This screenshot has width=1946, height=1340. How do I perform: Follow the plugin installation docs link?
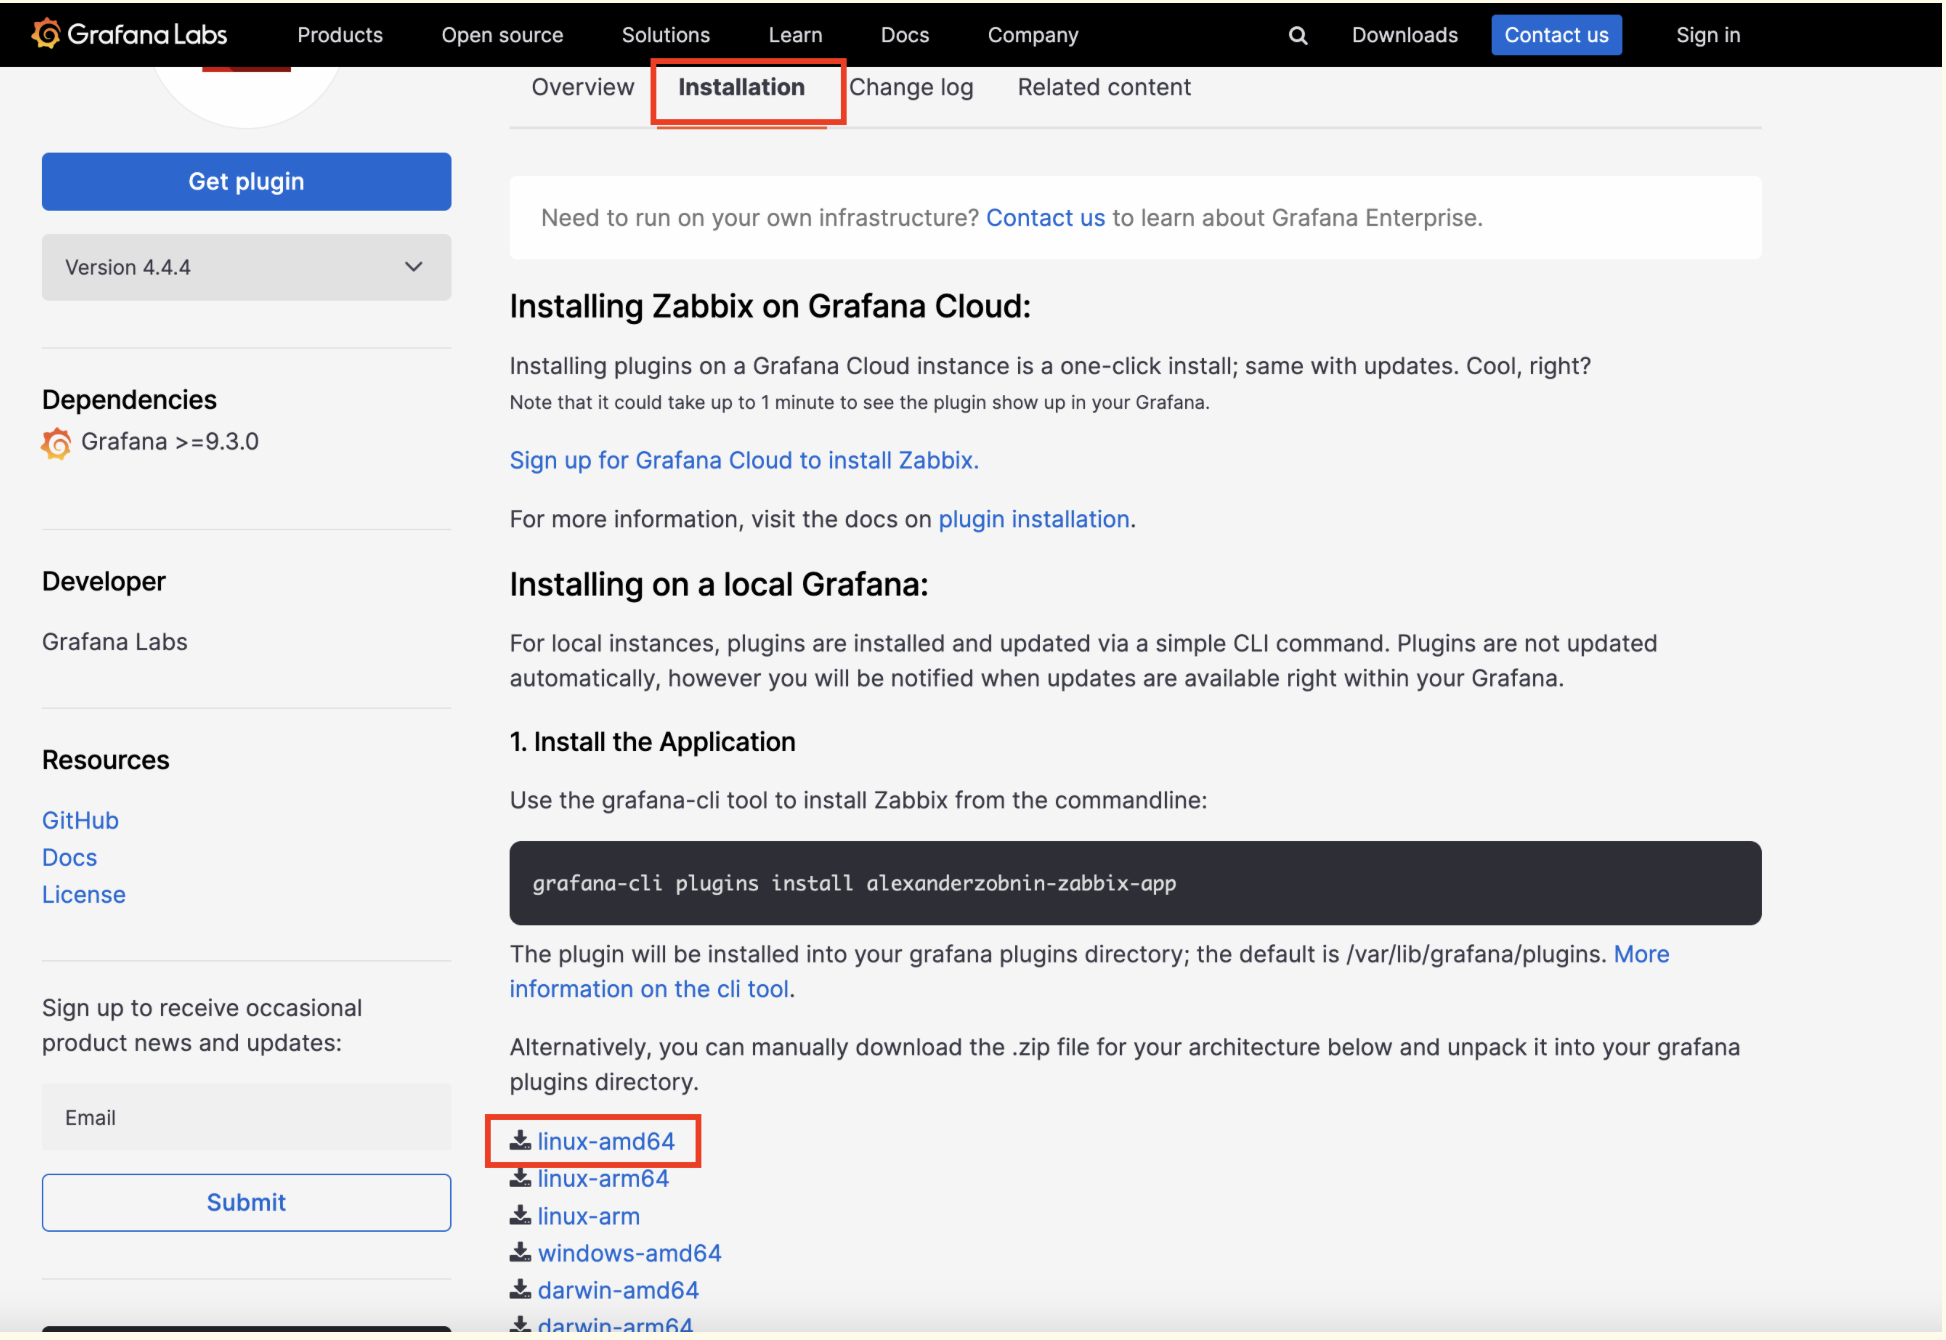(1033, 519)
